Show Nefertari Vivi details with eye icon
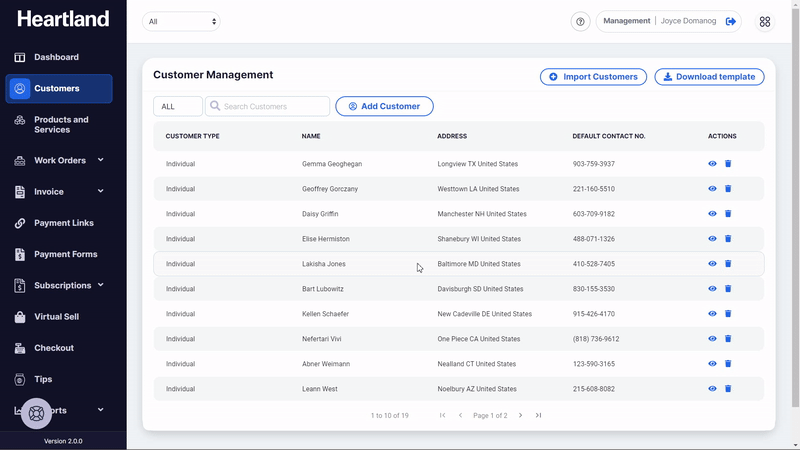Screen dimensions: 800x450 point(712,339)
